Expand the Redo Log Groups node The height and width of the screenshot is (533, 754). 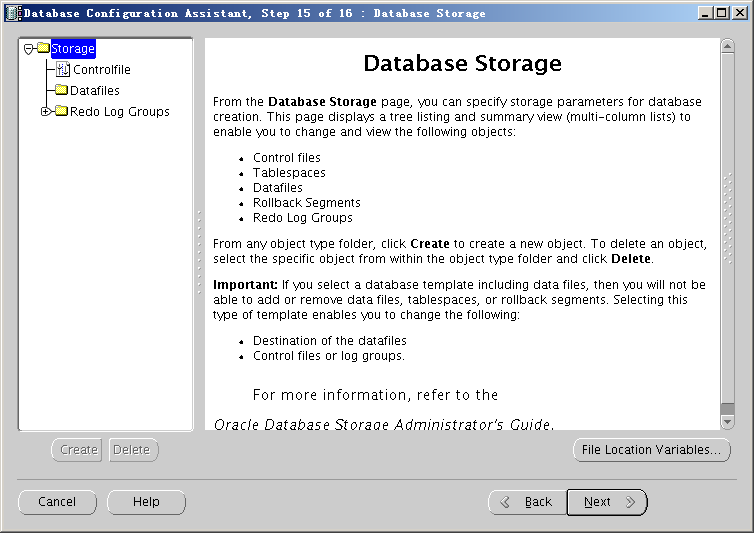pos(46,112)
